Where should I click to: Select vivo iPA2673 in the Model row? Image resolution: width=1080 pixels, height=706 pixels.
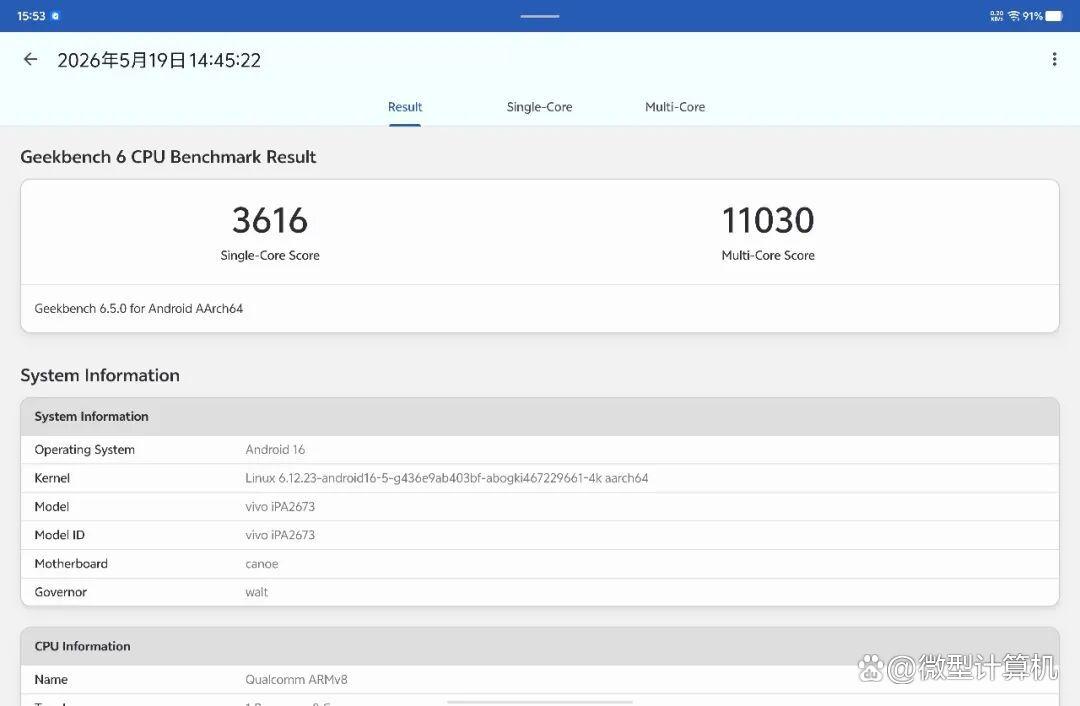coord(280,507)
